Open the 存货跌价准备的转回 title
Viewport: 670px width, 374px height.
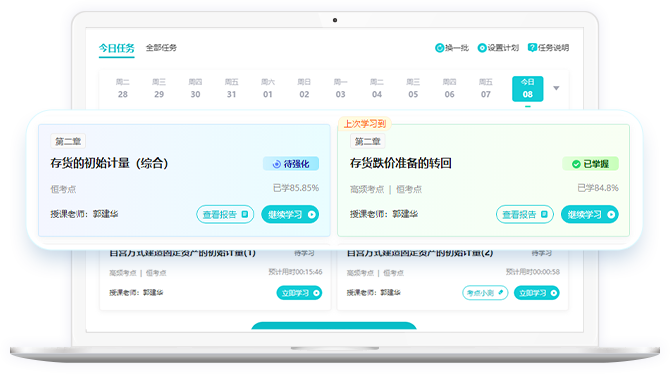tap(401, 163)
